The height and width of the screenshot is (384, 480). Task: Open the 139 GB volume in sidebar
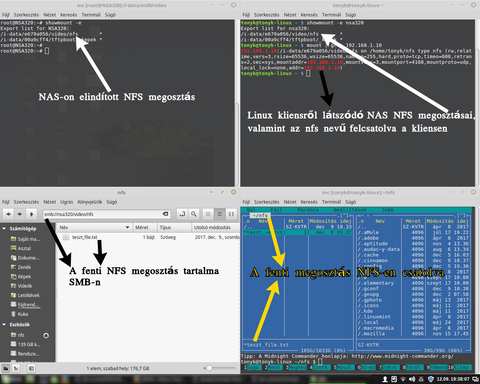tap(25, 344)
